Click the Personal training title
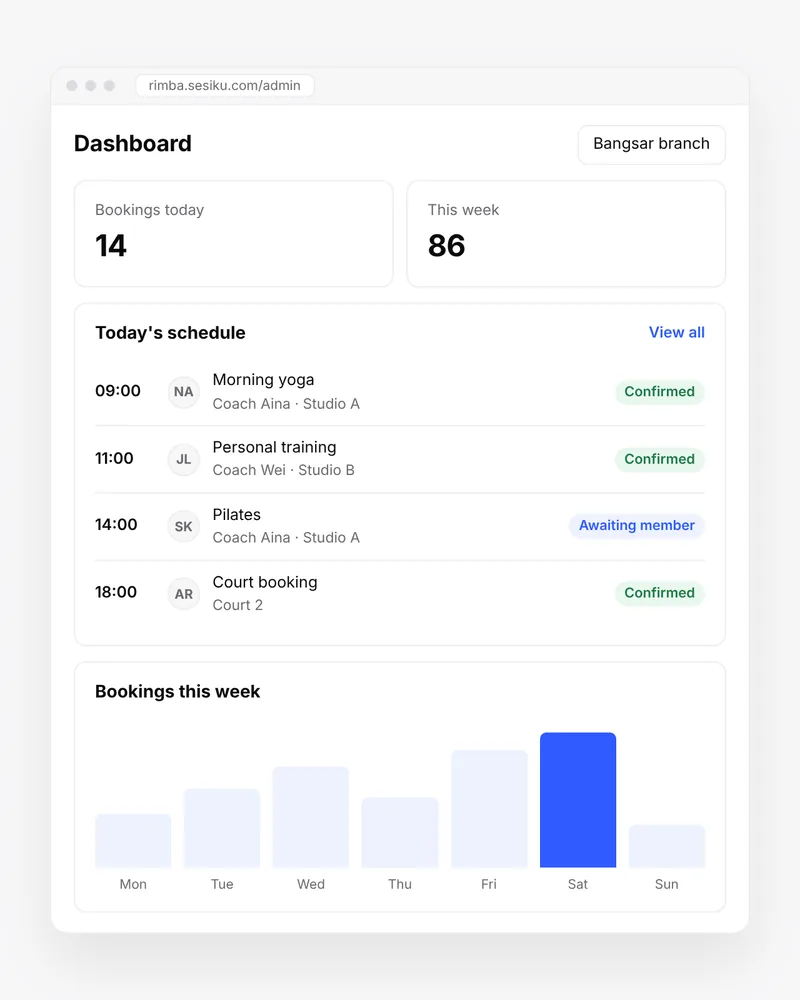800x1000 pixels. pos(274,447)
